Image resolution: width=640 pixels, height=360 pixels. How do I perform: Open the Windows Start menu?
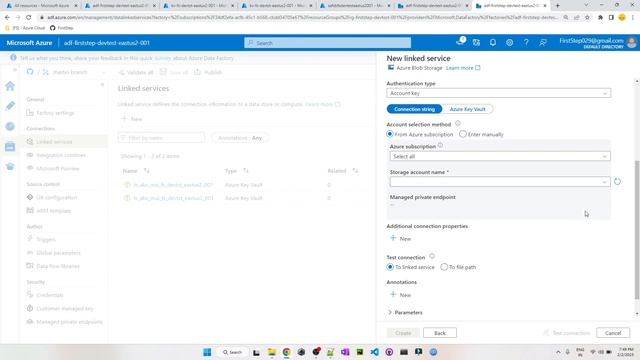coord(207,352)
